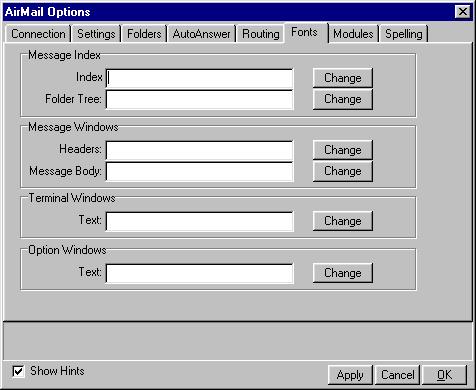The width and height of the screenshot is (476, 390).
Task: Click the Apply button
Action: coord(350,375)
